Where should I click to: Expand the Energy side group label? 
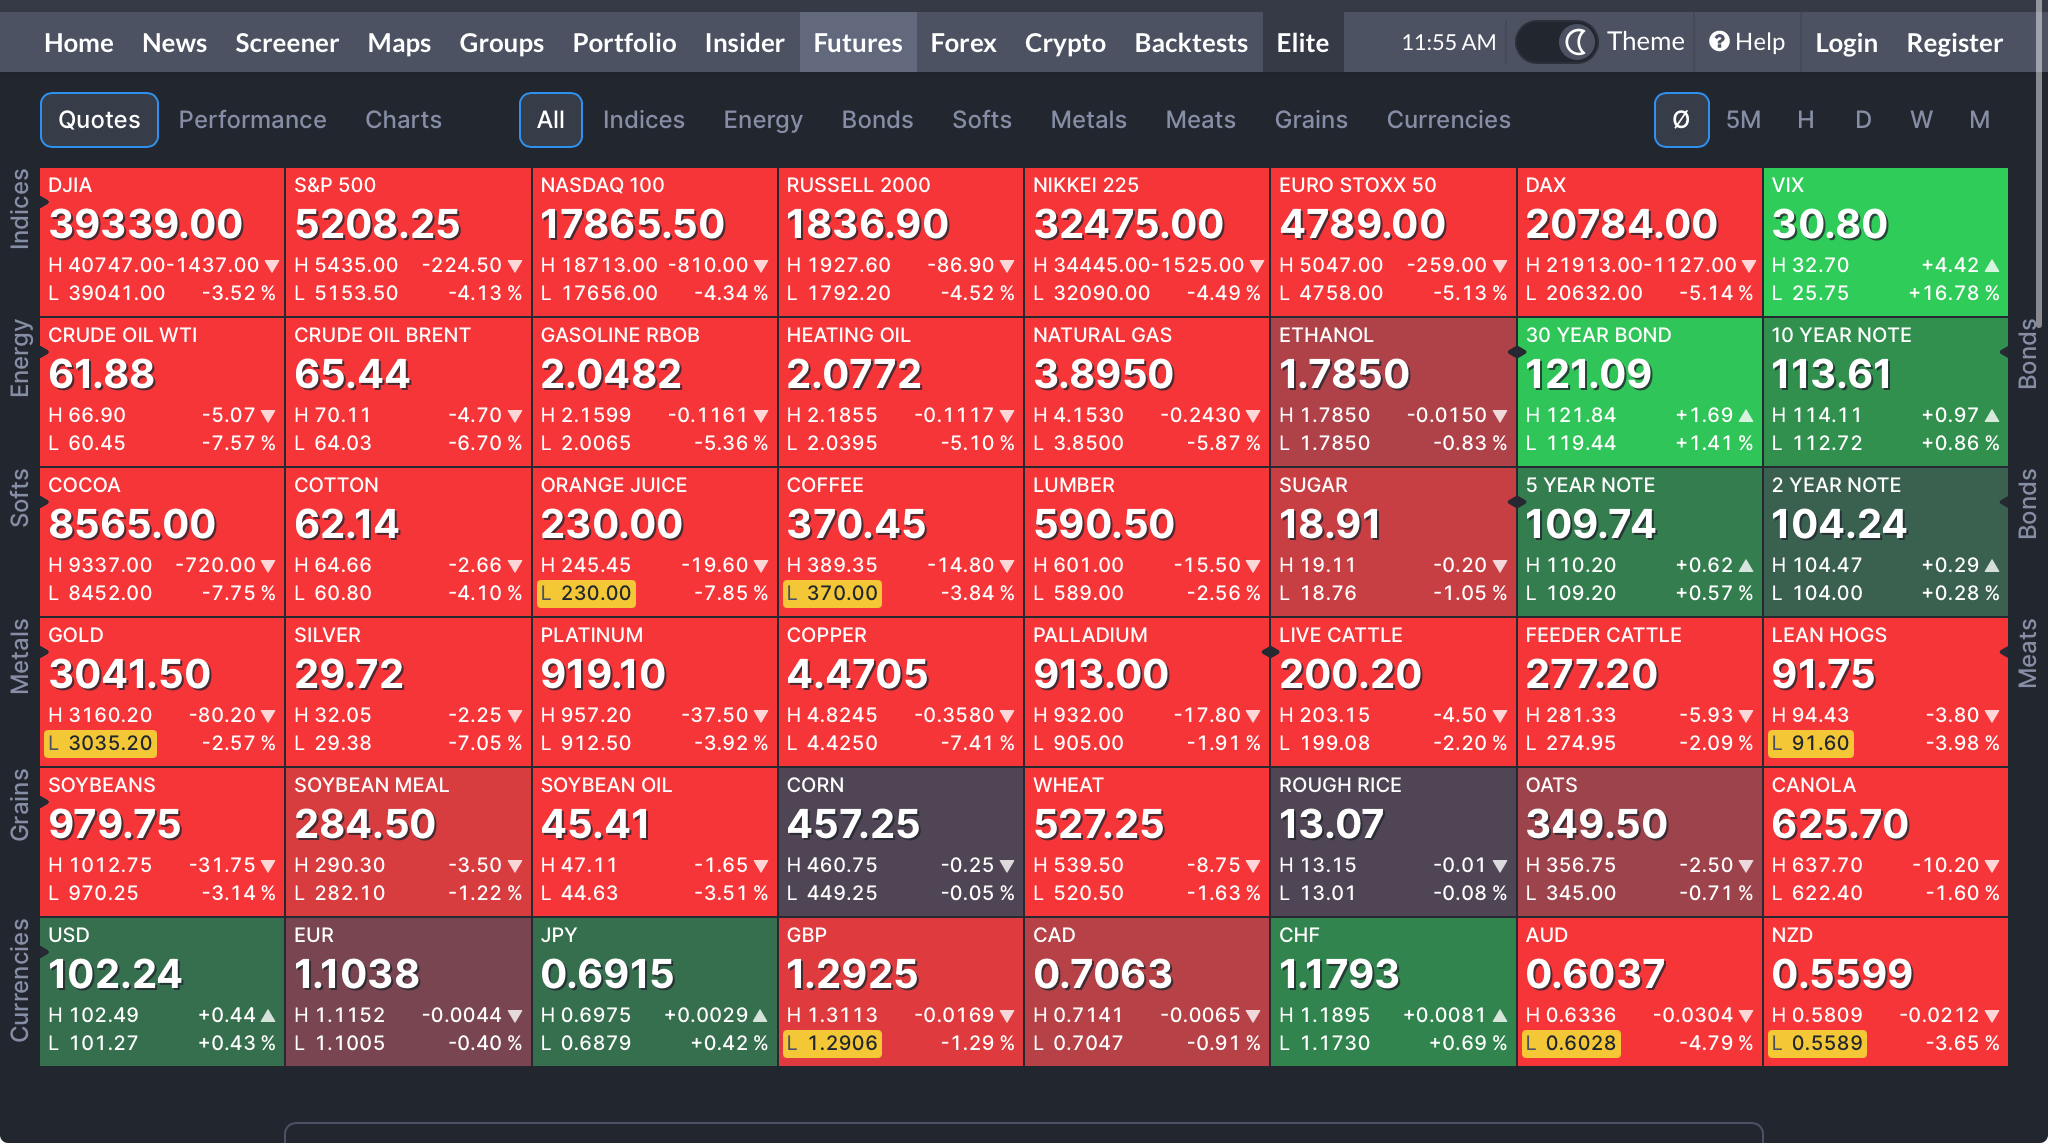coord(19,358)
